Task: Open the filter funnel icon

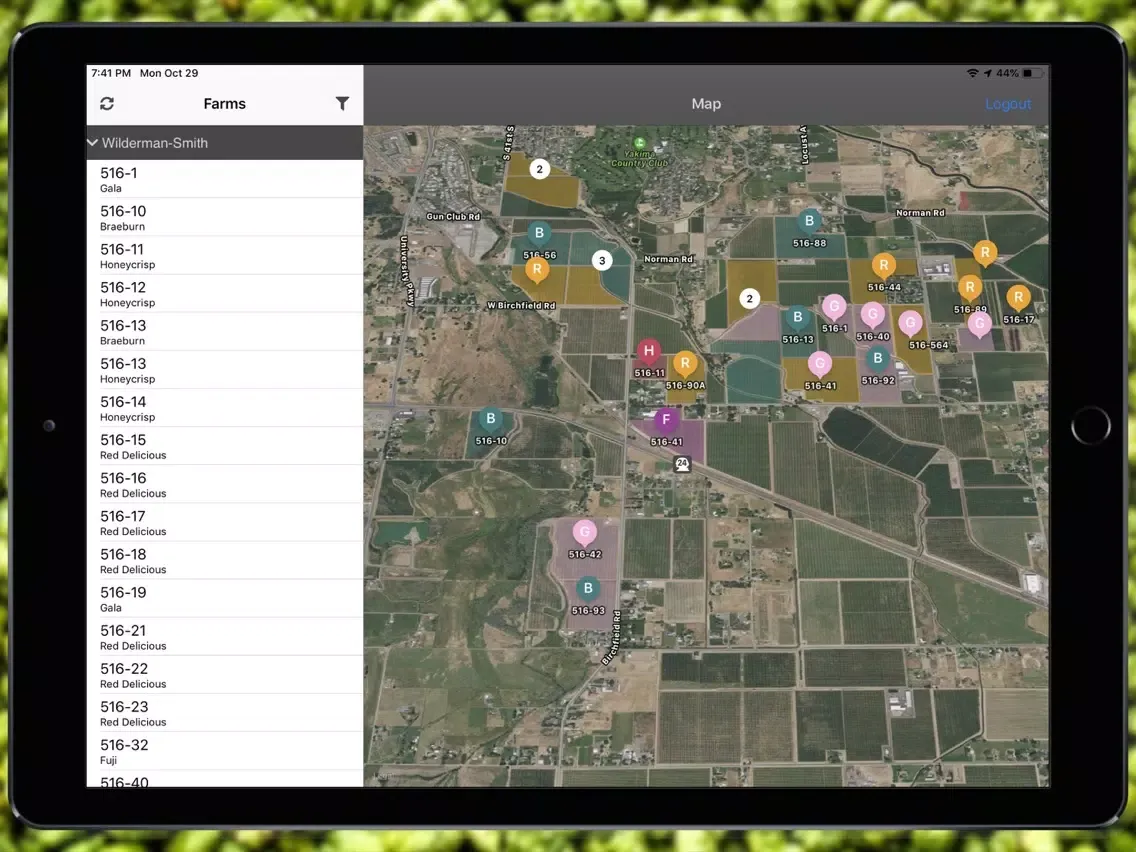Action: [x=342, y=104]
